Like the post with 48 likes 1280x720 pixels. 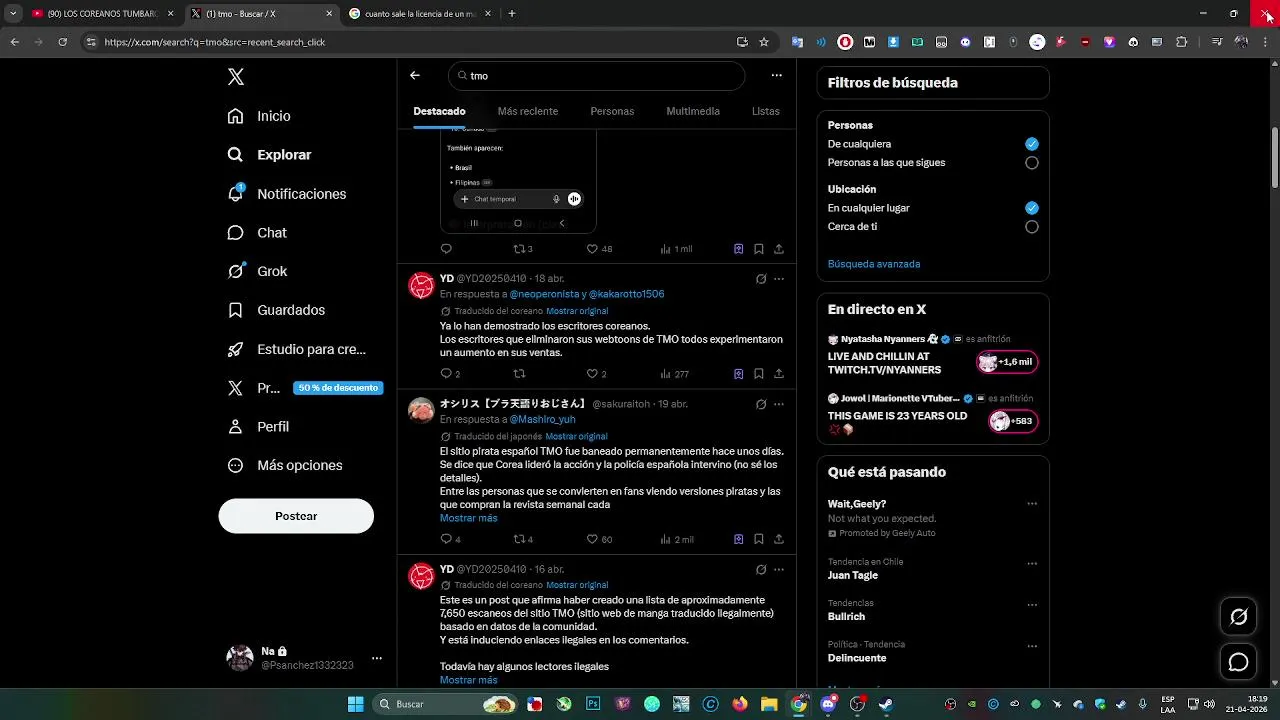point(599,249)
